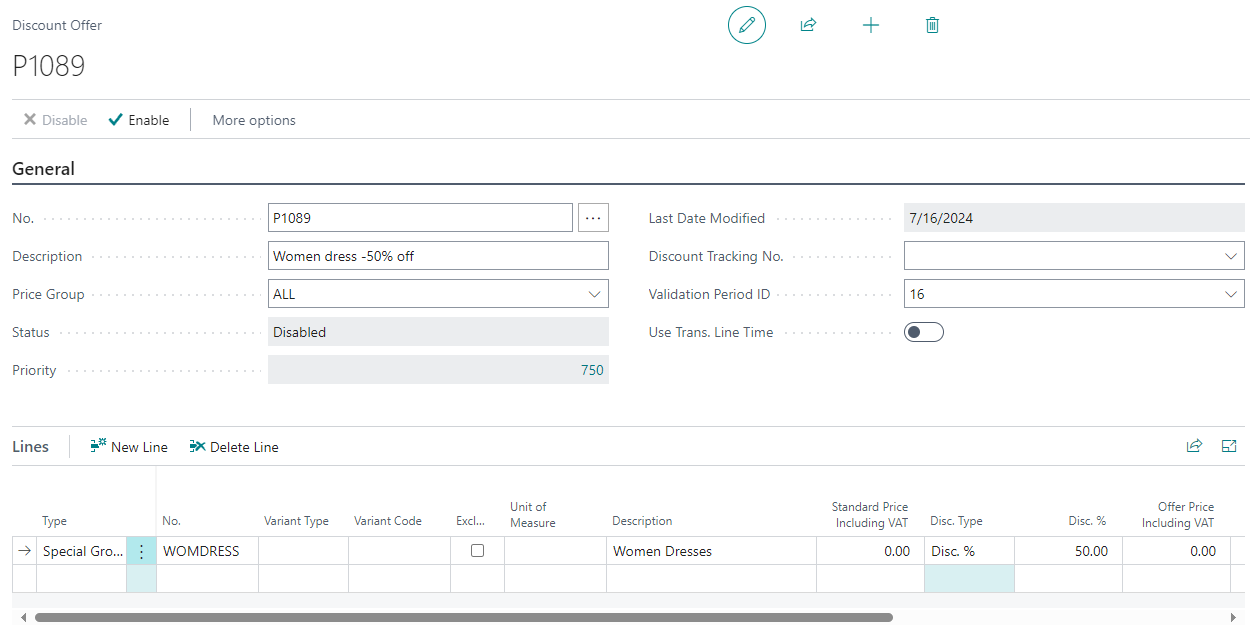Viewport: 1250px width, 633px height.
Task: Expand Lines section to full page icon
Action: point(1230,447)
